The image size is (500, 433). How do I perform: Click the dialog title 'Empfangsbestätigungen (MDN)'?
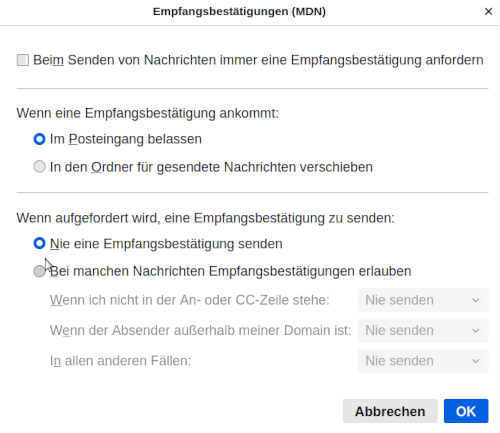(239, 11)
